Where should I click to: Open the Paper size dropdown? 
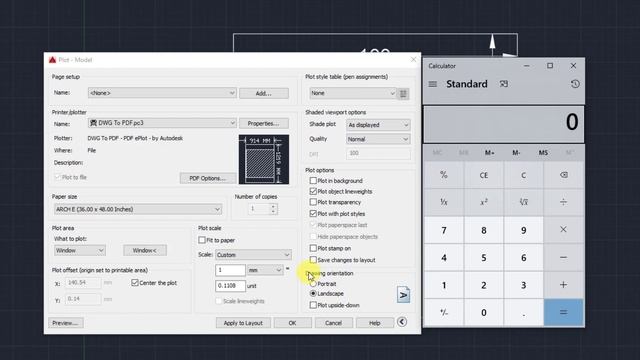[x=138, y=209]
